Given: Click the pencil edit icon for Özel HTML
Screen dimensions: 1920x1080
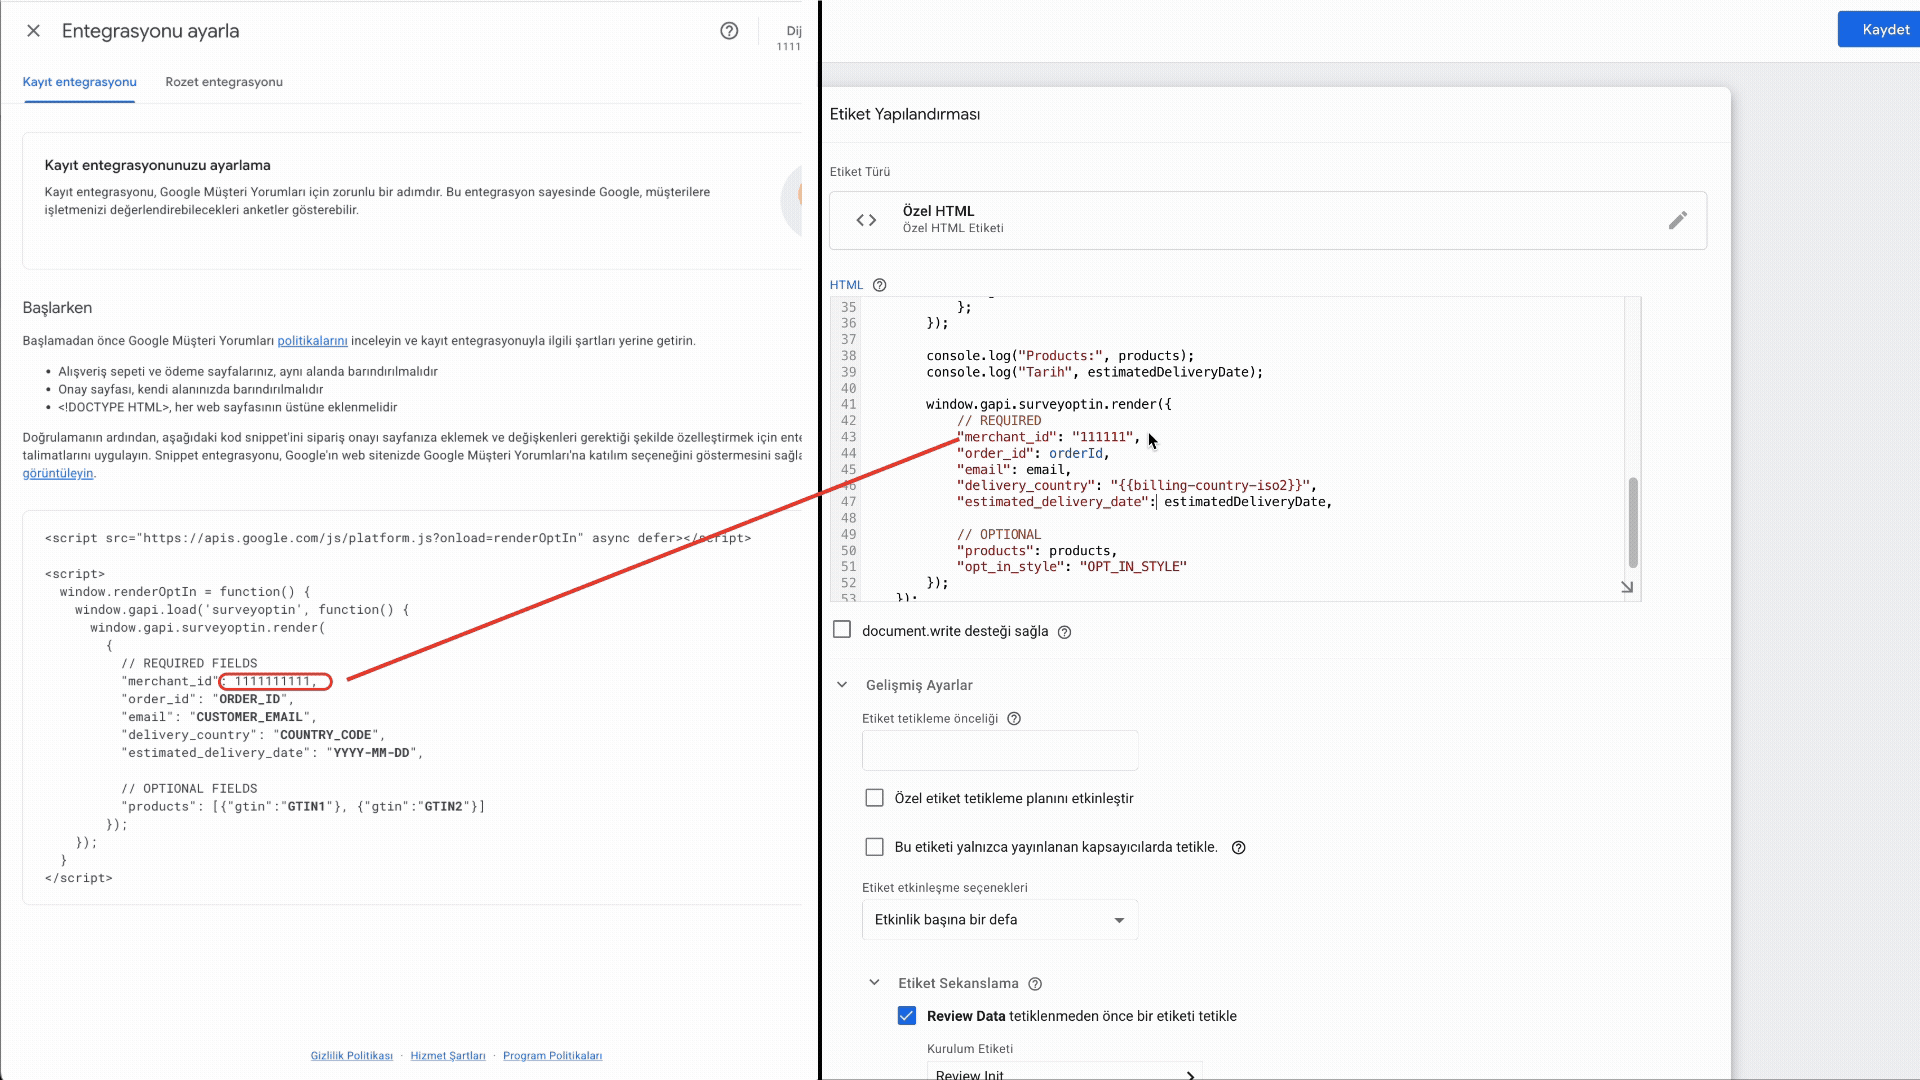Looking at the screenshot, I should point(1677,220).
